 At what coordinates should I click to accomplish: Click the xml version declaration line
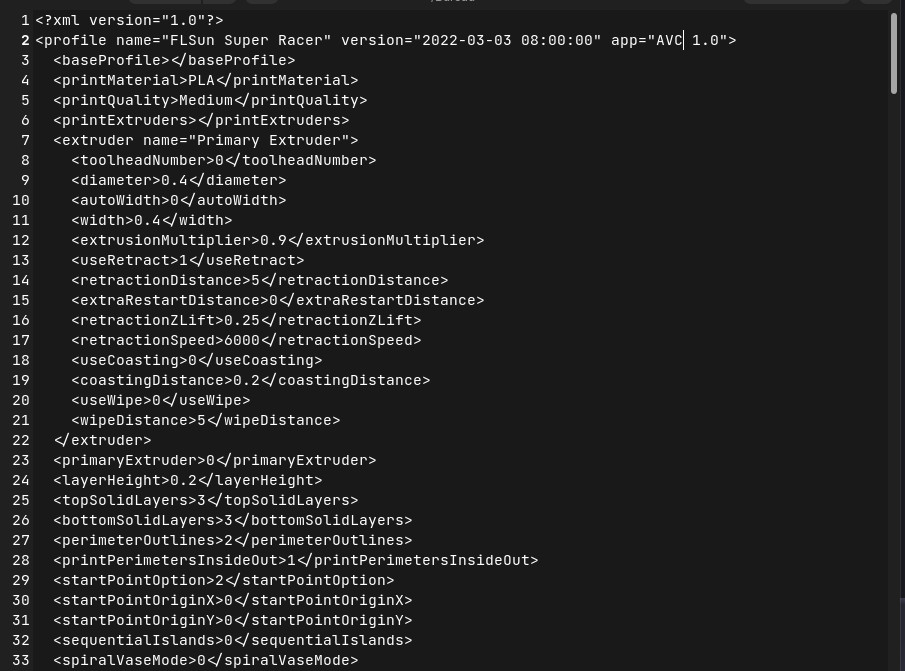(129, 20)
